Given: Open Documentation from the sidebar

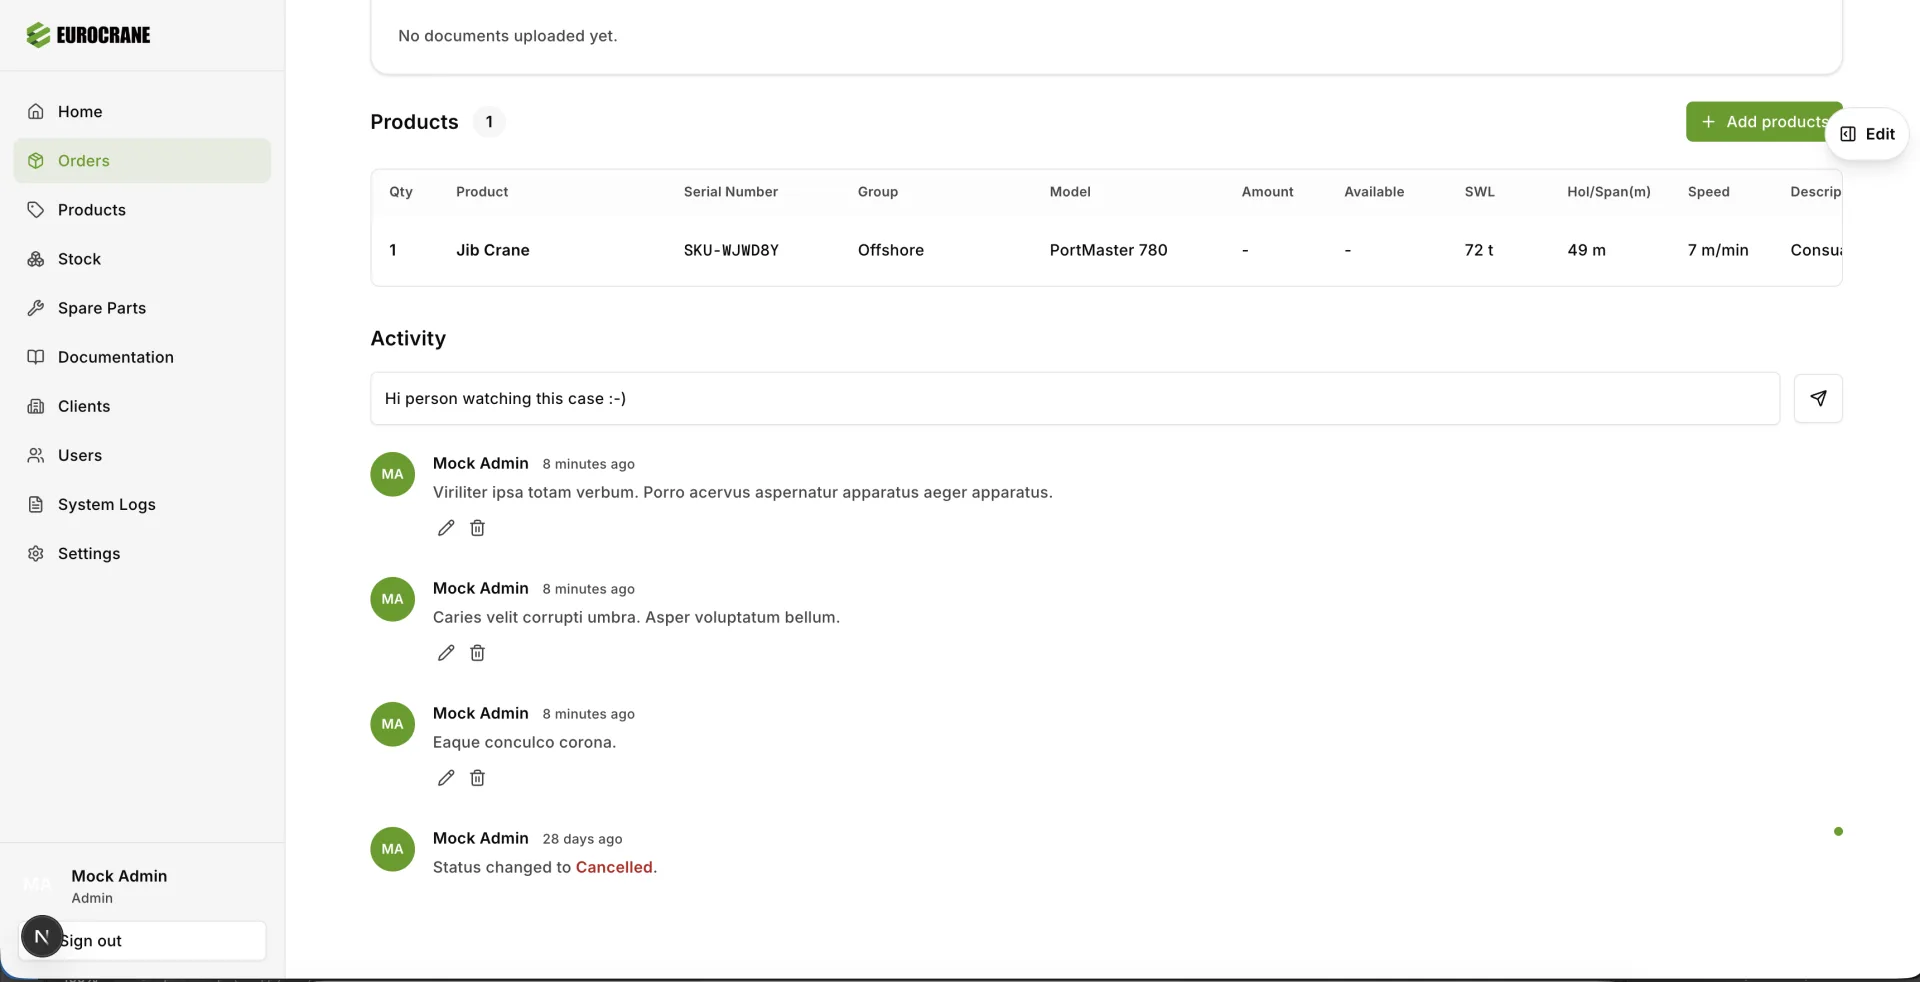Looking at the screenshot, I should (x=115, y=357).
